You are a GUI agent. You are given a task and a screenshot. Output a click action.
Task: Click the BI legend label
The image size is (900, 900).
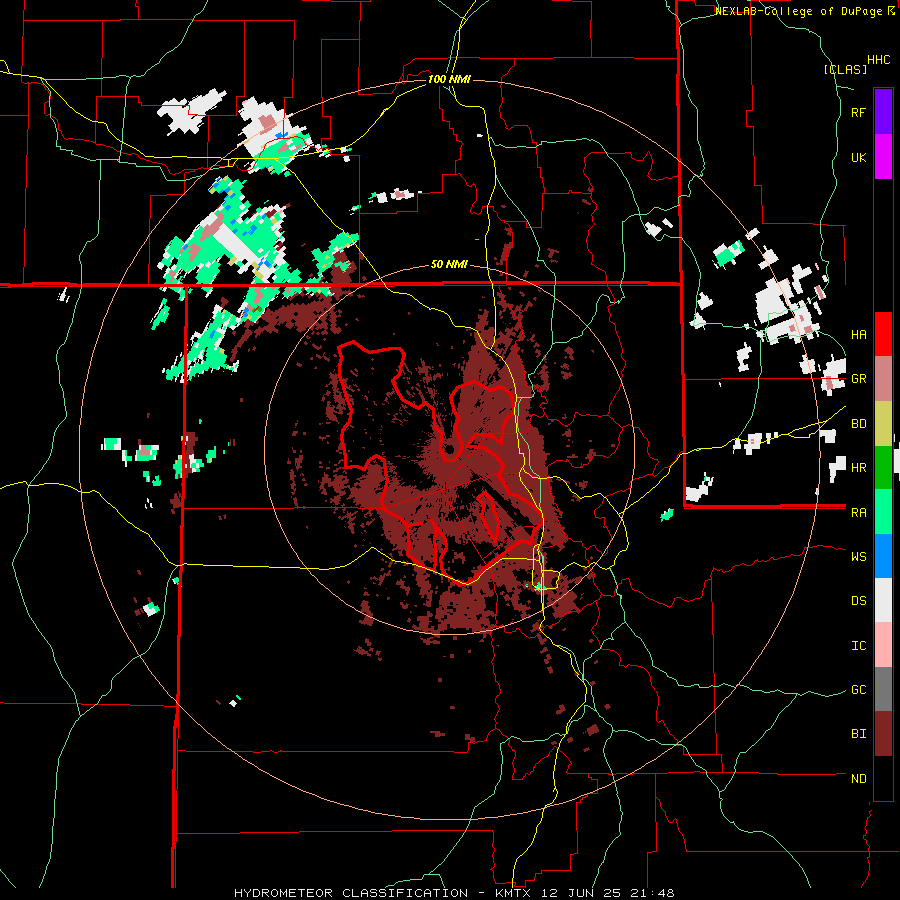[x=858, y=734]
